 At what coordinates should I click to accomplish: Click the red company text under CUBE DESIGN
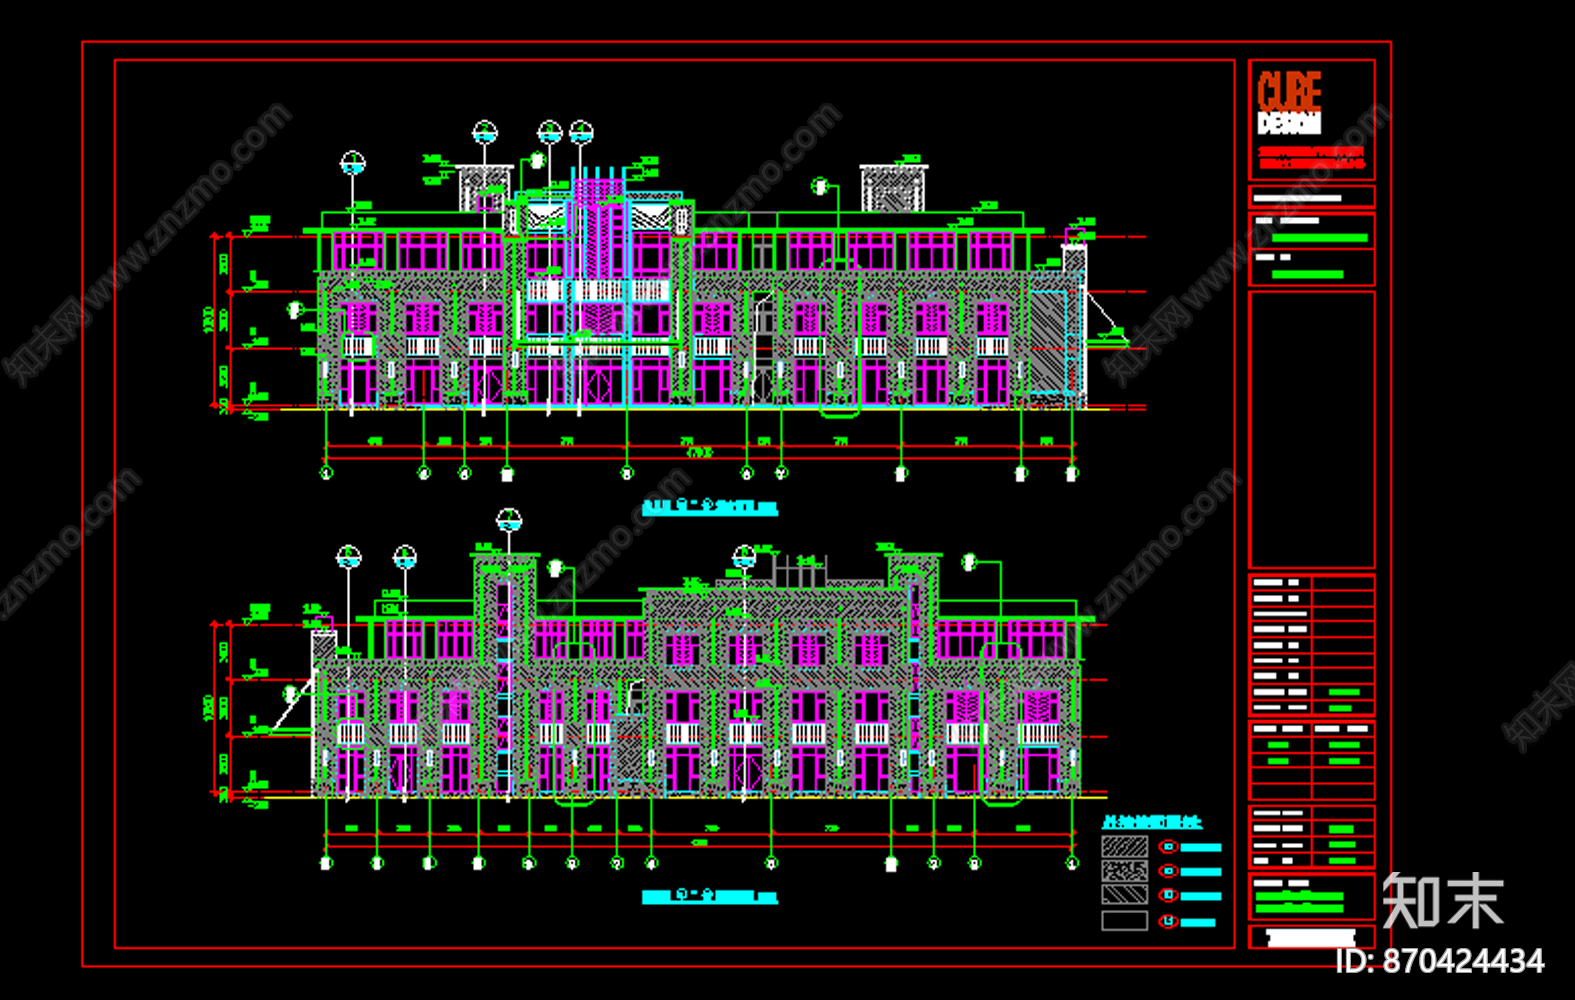(1311, 158)
